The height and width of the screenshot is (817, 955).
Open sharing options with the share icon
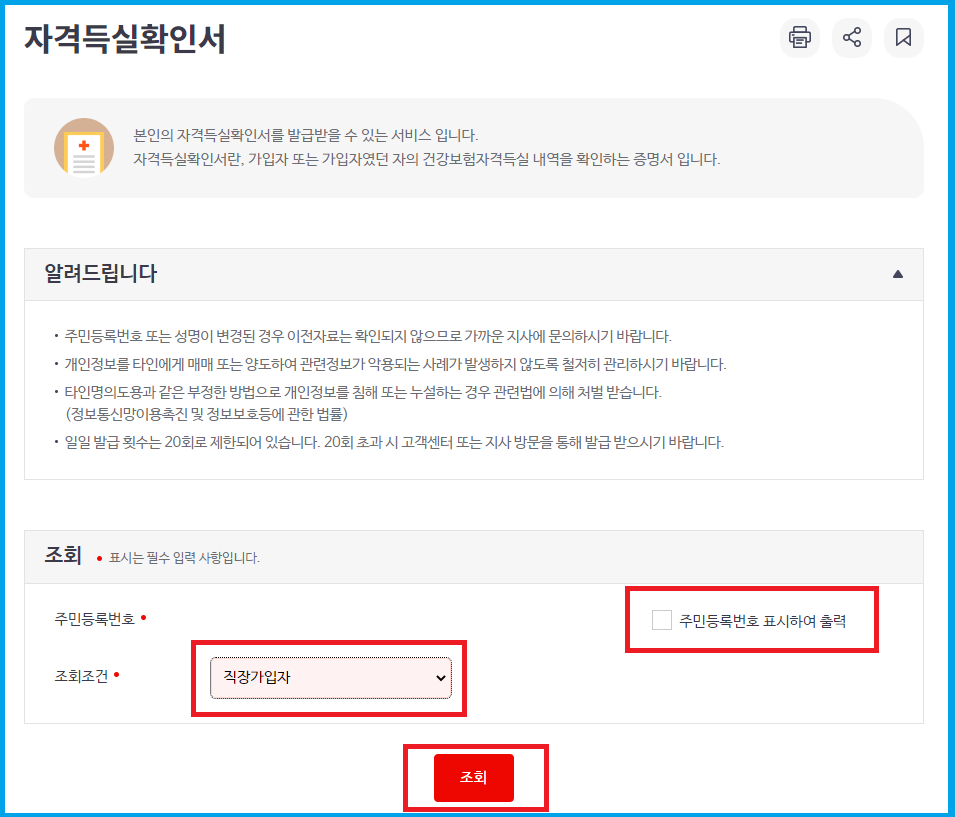(851, 38)
